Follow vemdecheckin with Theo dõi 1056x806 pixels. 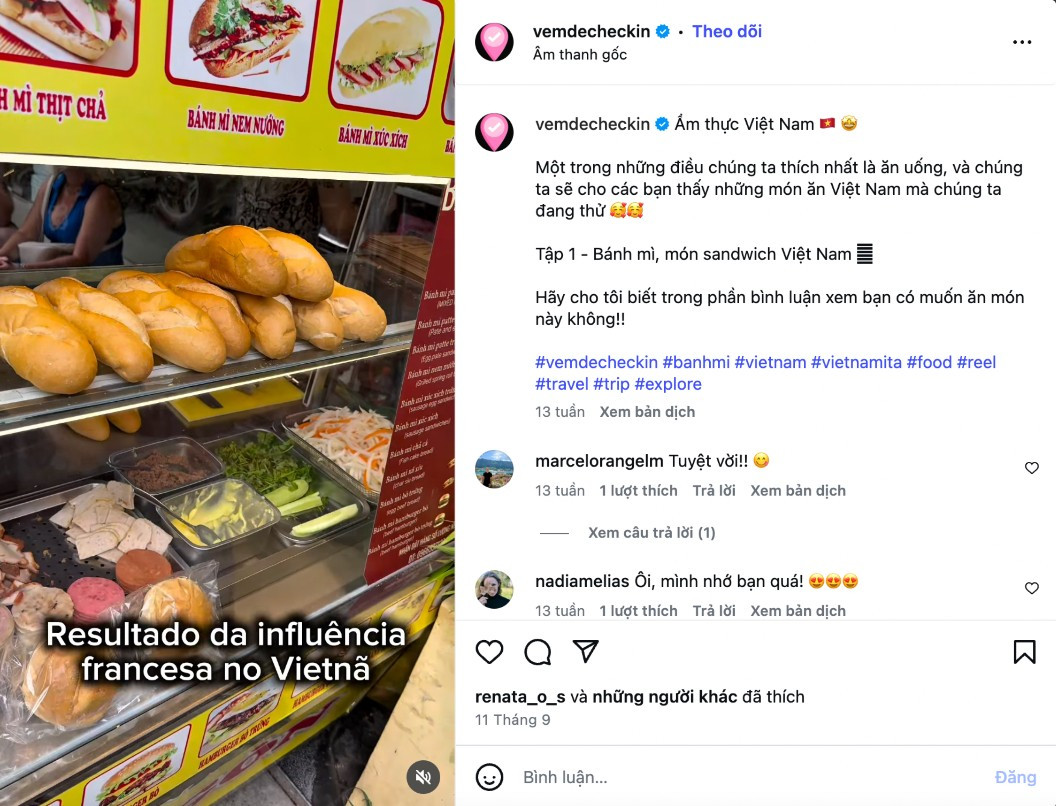727,32
